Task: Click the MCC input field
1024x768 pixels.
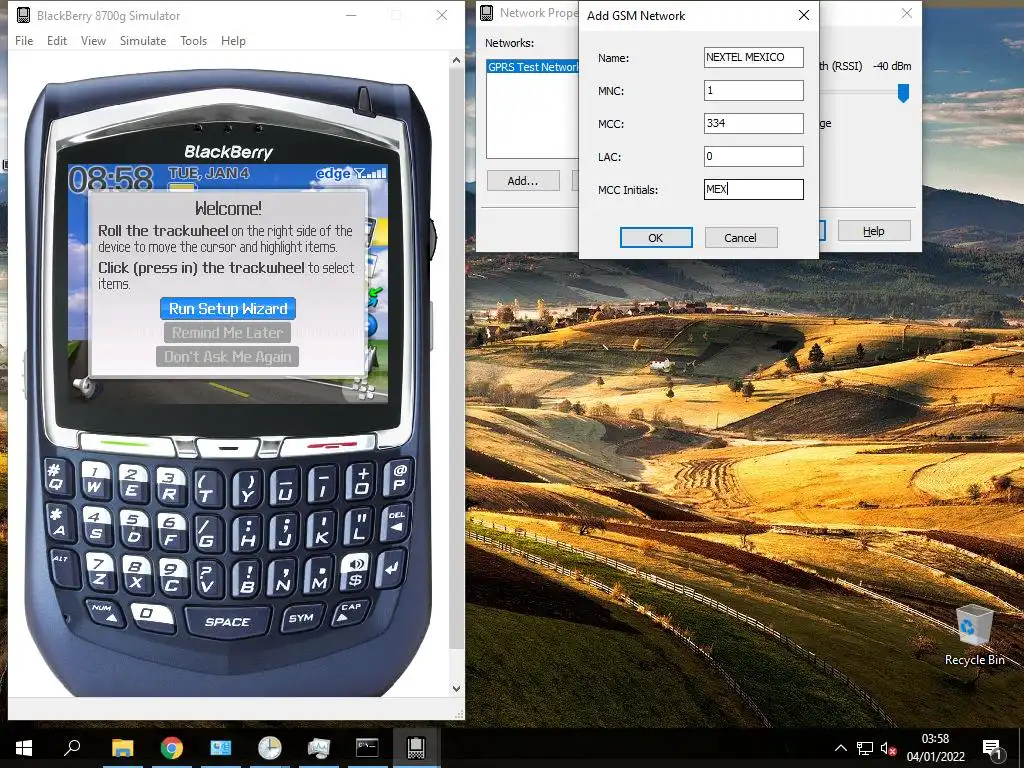Action: tap(754, 123)
